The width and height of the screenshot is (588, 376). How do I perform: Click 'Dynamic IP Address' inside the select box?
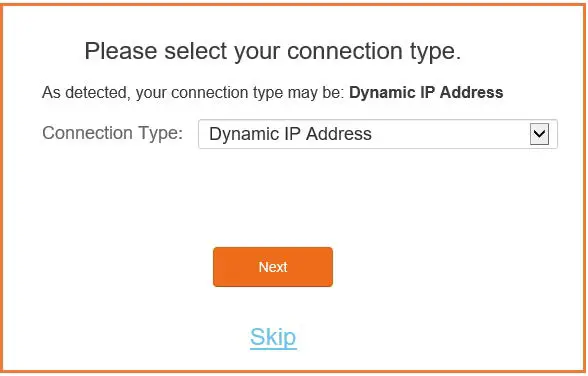click(290, 134)
